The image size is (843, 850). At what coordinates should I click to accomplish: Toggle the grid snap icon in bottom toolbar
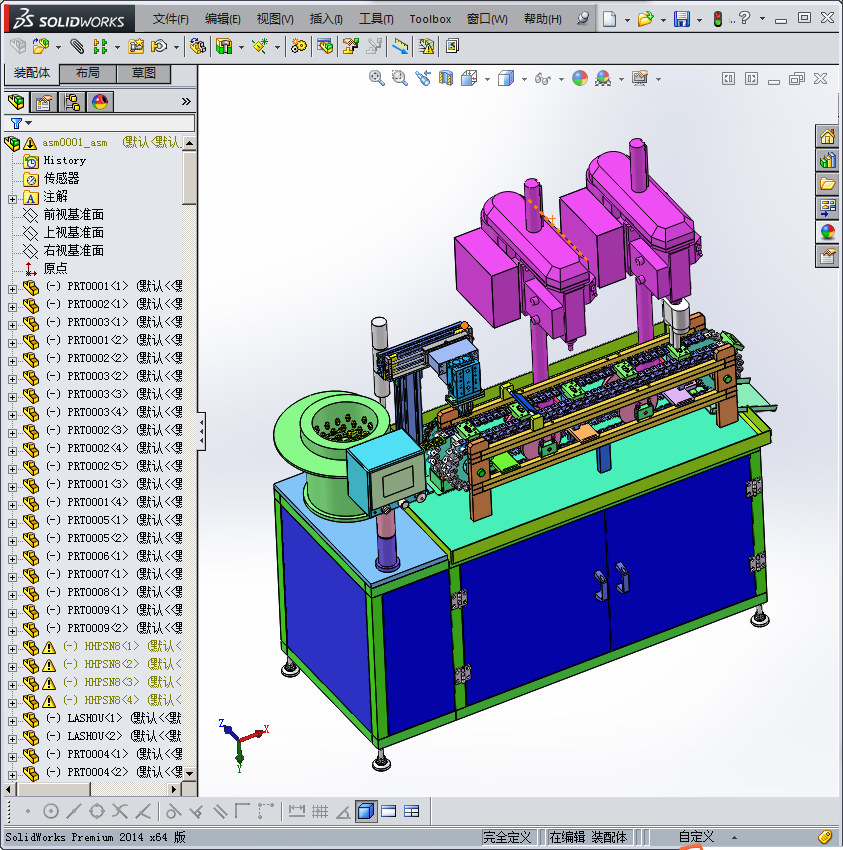[x=320, y=812]
